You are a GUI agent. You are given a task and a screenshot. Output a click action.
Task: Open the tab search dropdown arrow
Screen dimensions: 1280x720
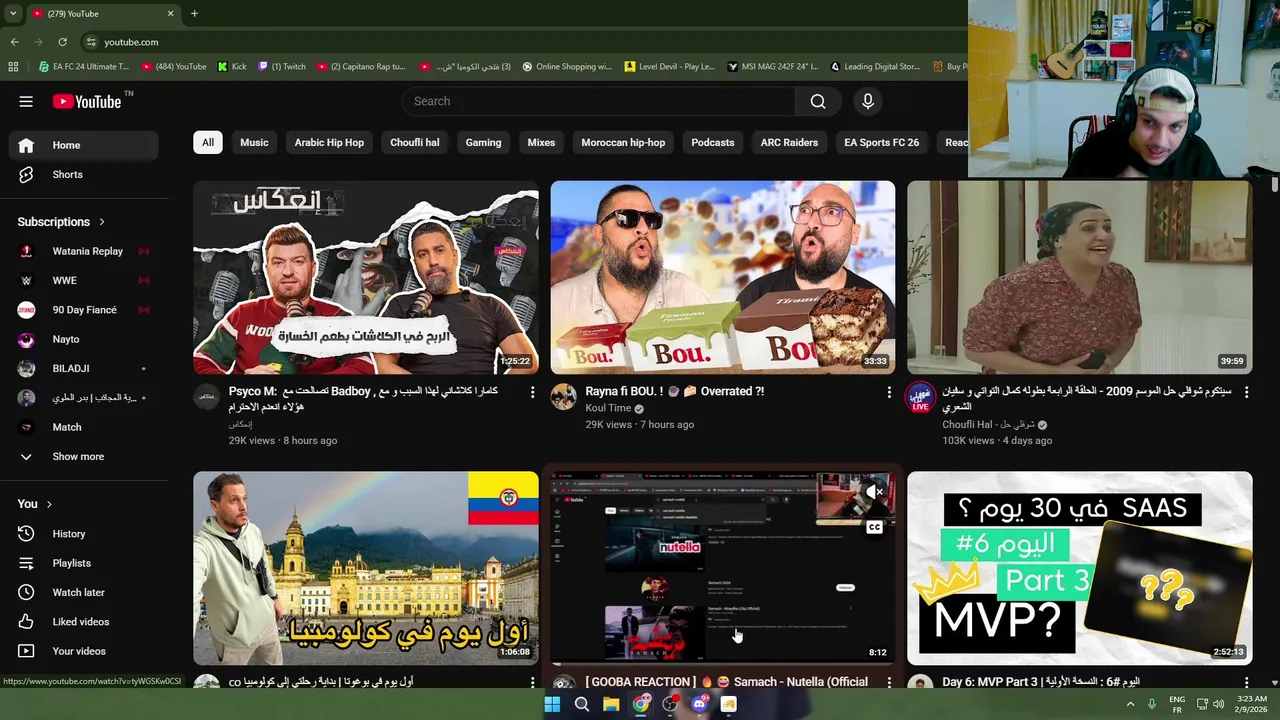[12, 14]
